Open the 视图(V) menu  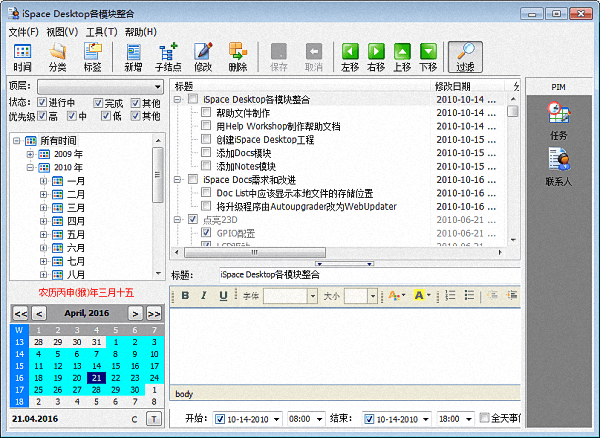point(62,32)
